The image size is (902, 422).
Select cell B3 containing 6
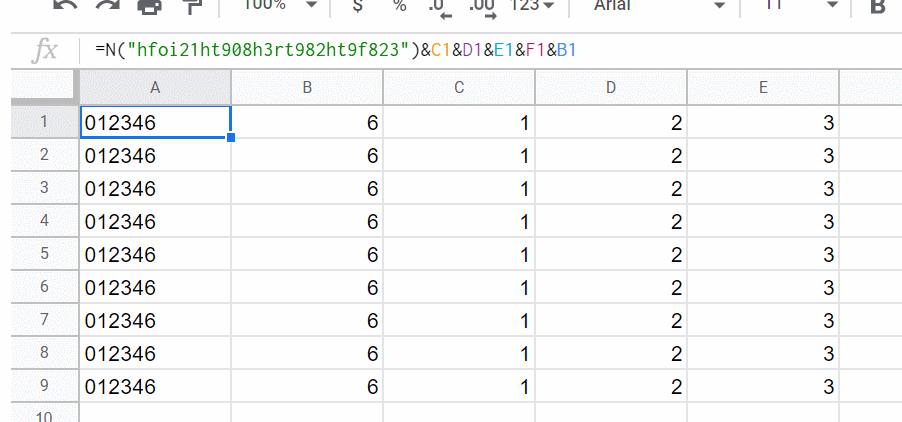tap(307, 188)
